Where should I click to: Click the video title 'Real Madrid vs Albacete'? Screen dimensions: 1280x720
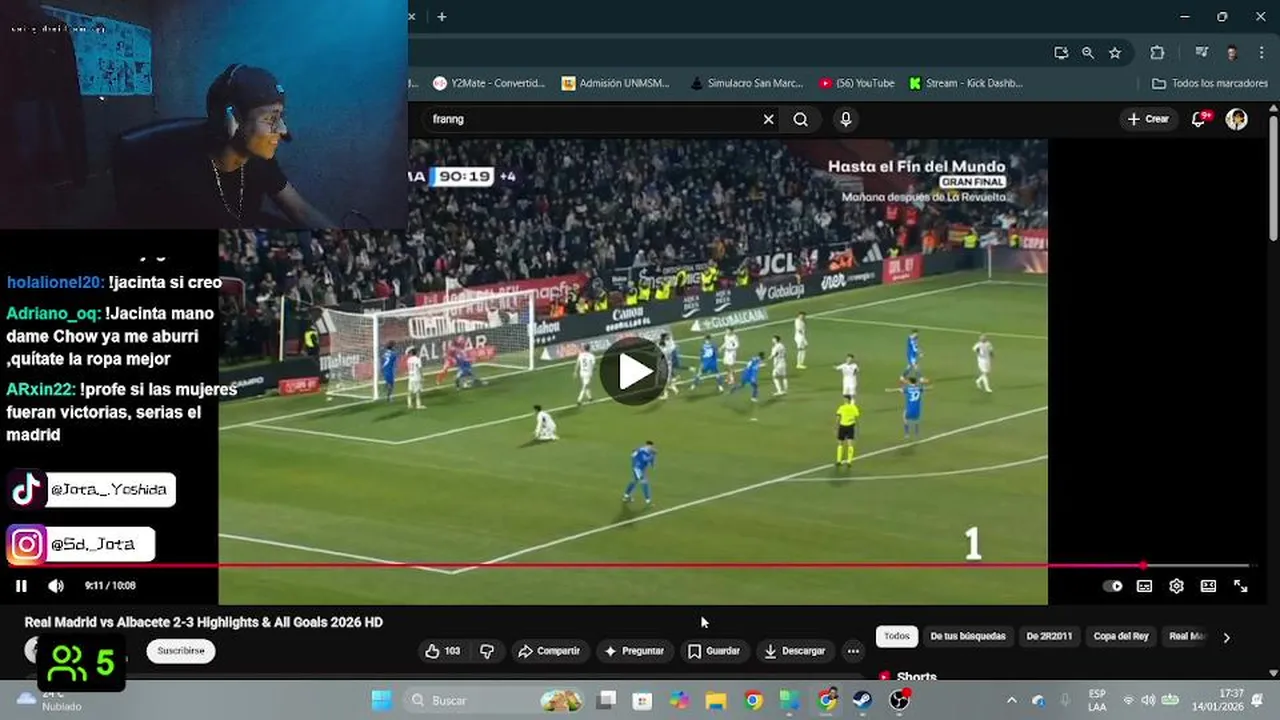click(204, 622)
